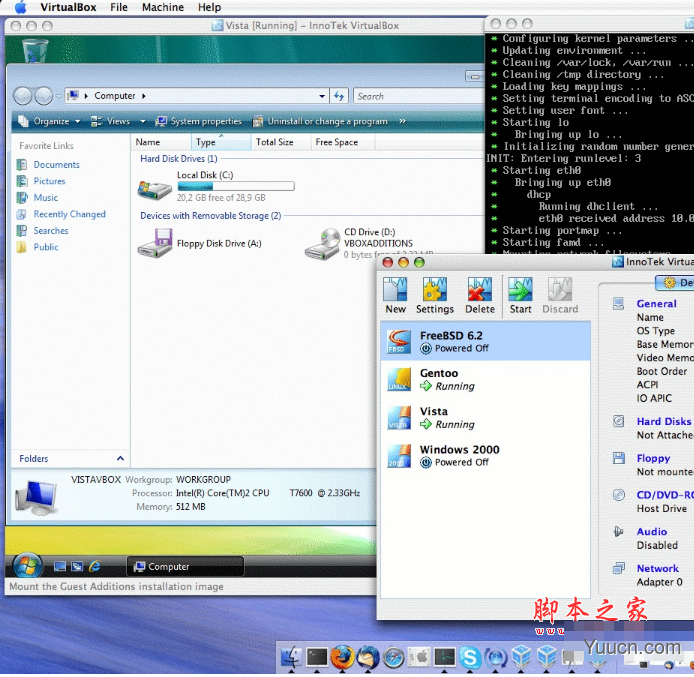
Task: Open the Floppy section link
Action: pyautogui.click(x=653, y=458)
